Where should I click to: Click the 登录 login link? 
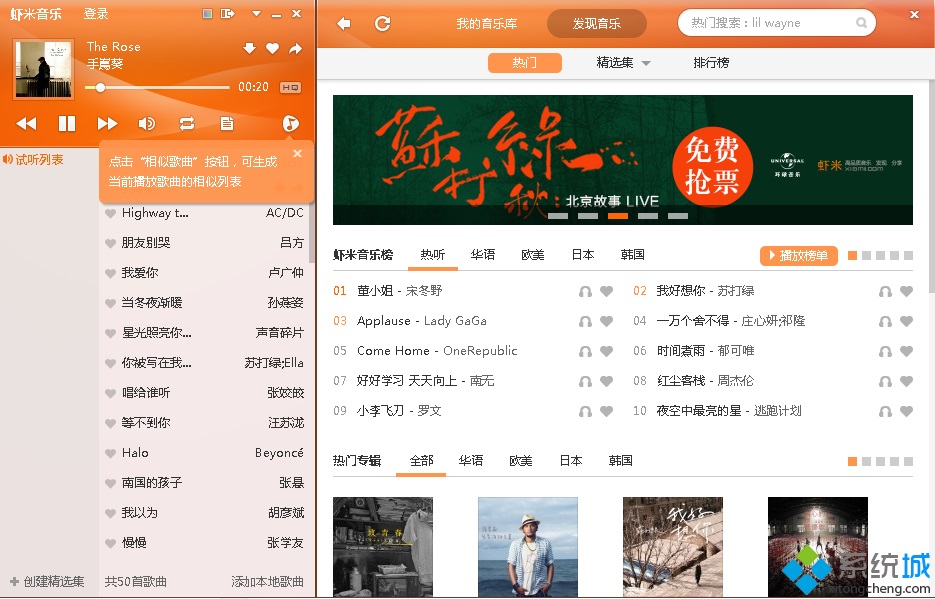(96, 14)
